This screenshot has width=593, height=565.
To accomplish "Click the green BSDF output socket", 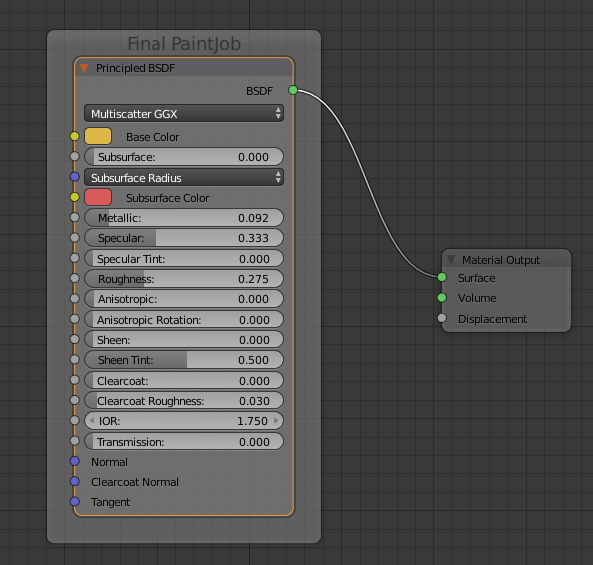I will coord(293,90).
